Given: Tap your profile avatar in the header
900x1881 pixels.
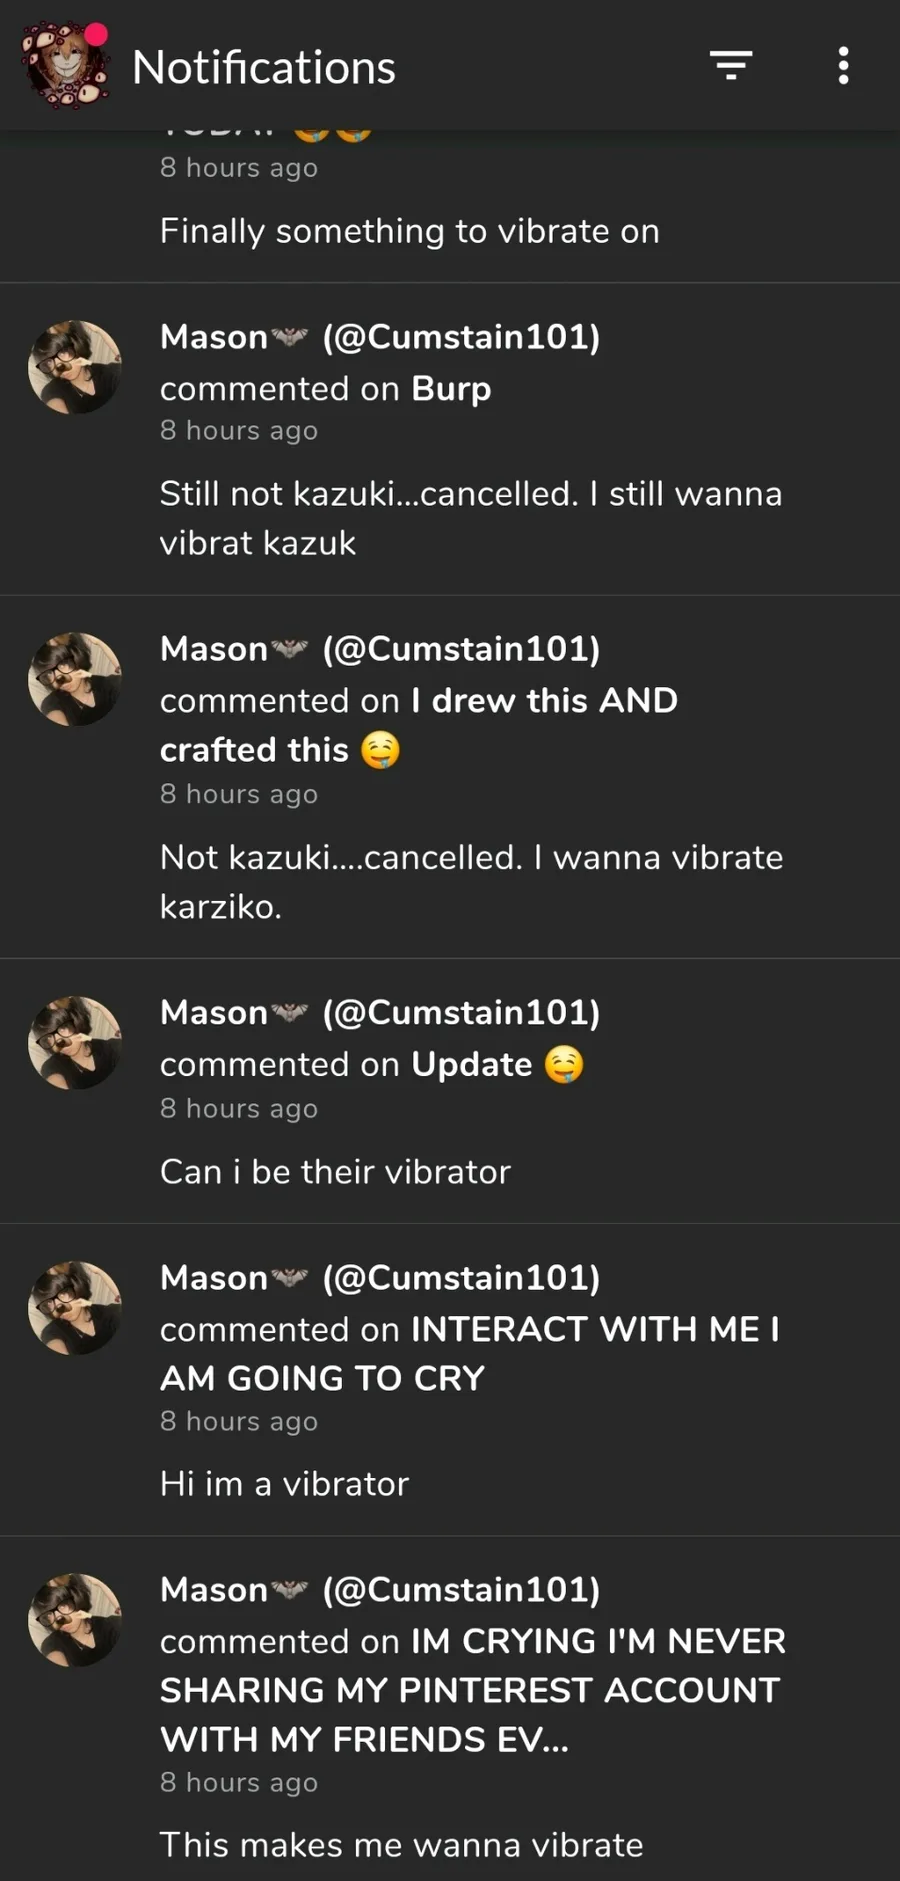Looking at the screenshot, I should (x=66, y=66).
